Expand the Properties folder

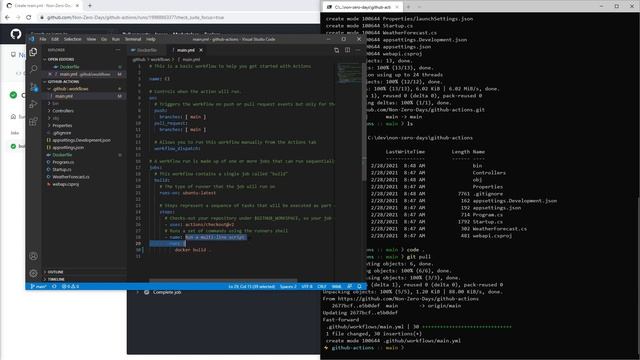tap(62, 125)
